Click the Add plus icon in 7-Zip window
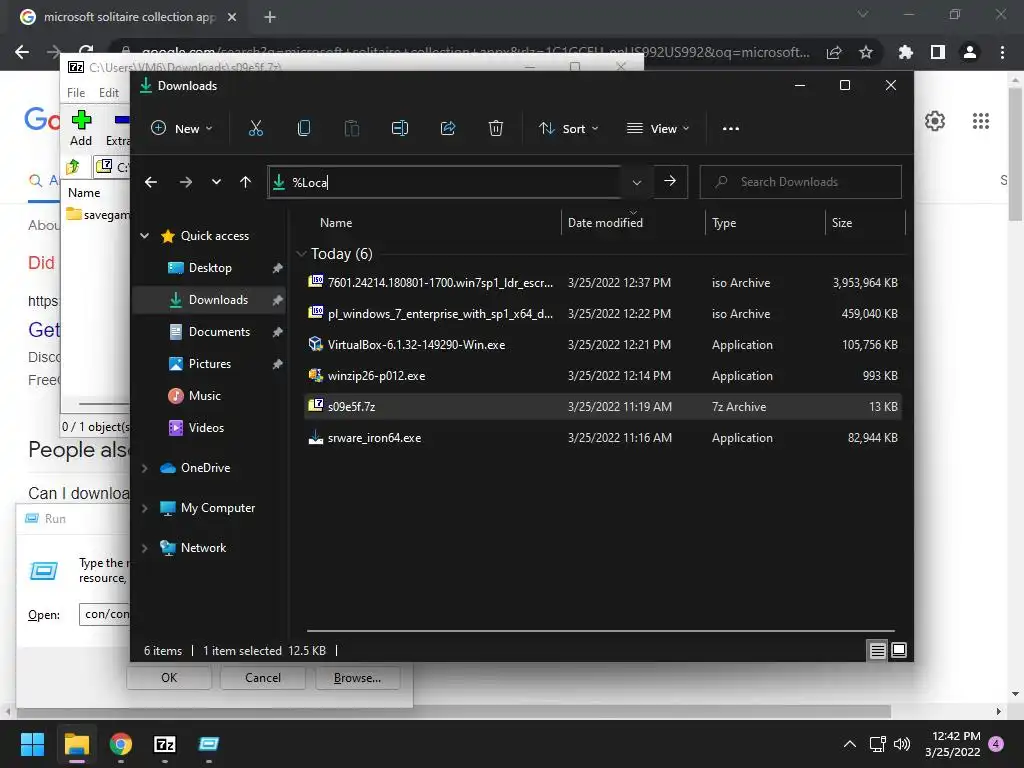 81,120
